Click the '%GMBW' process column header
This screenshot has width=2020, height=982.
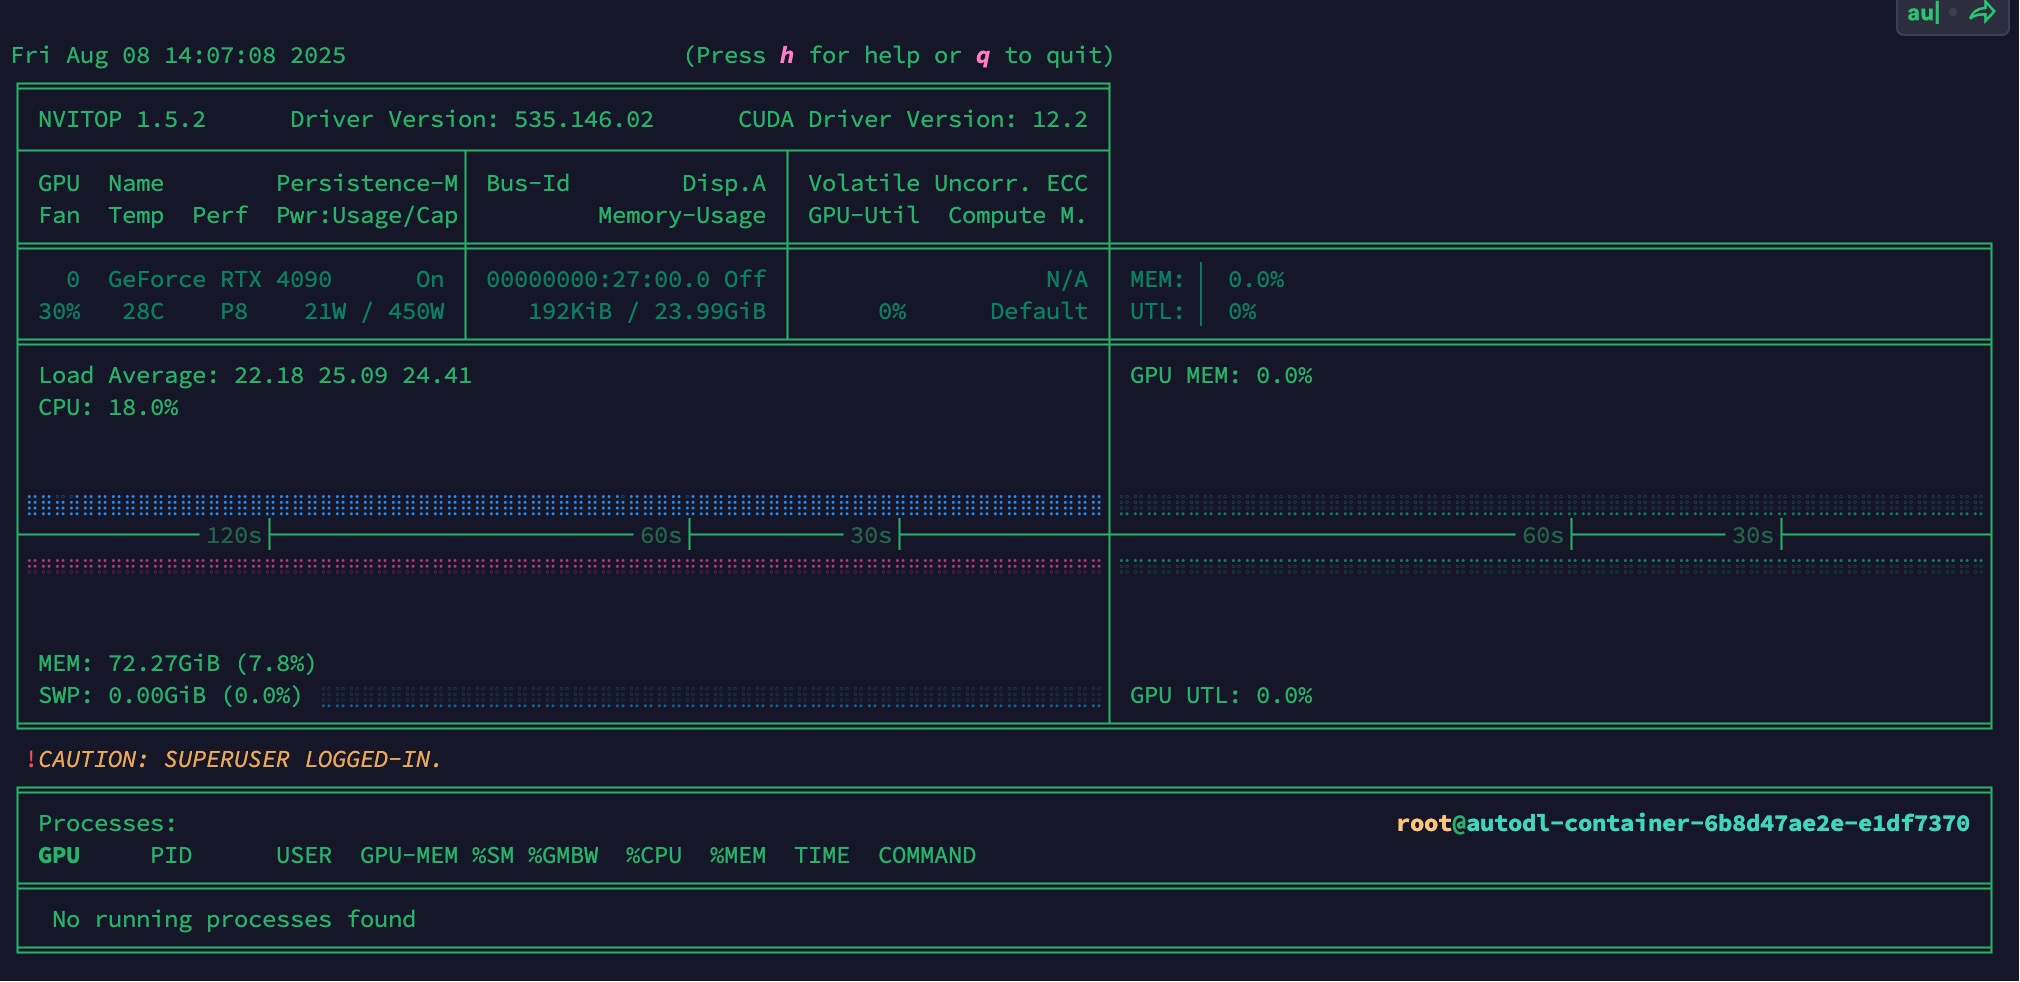click(563, 856)
